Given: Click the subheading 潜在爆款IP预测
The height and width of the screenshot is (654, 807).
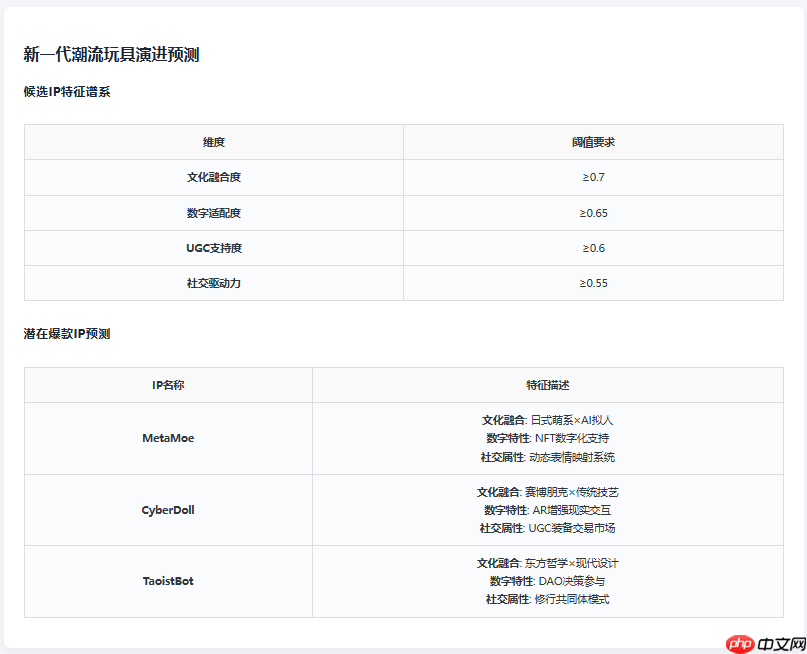Looking at the screenshot, I should pos(67,333).
